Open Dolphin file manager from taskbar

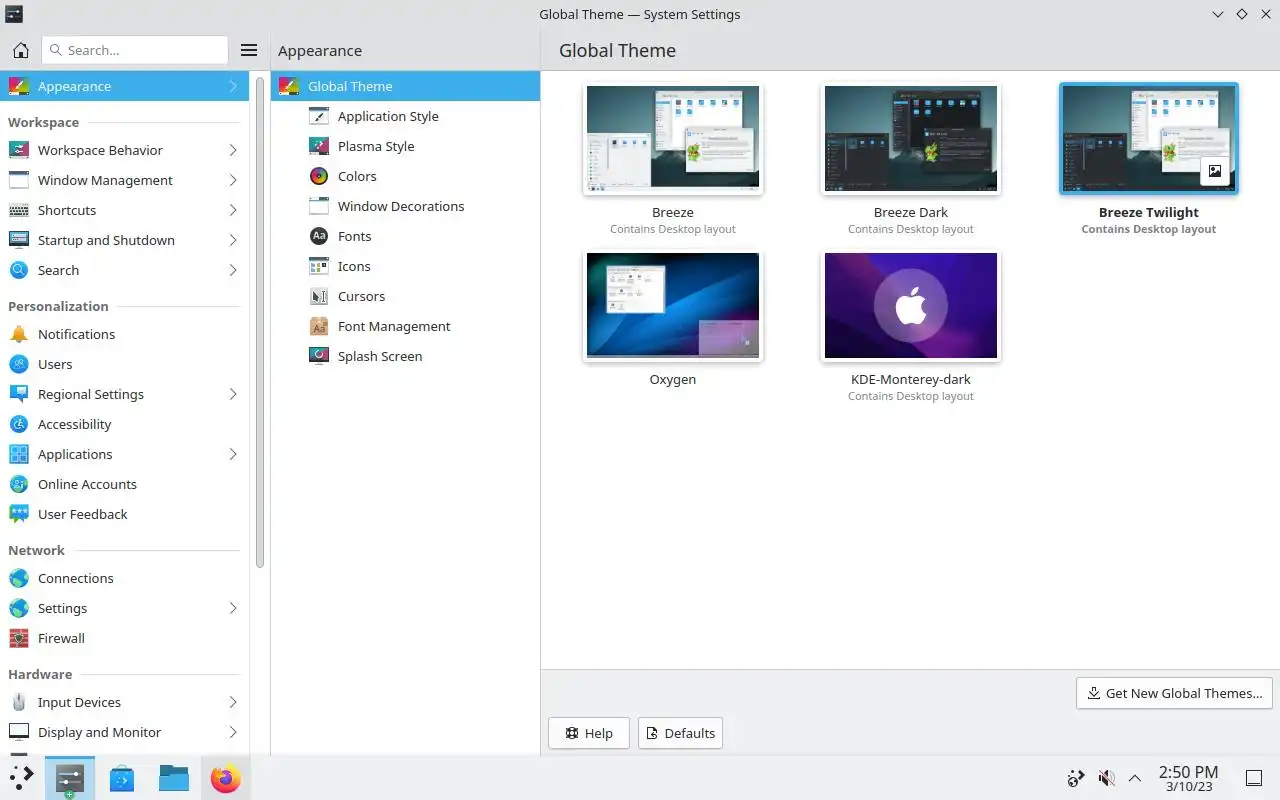(x=174, y=778)
